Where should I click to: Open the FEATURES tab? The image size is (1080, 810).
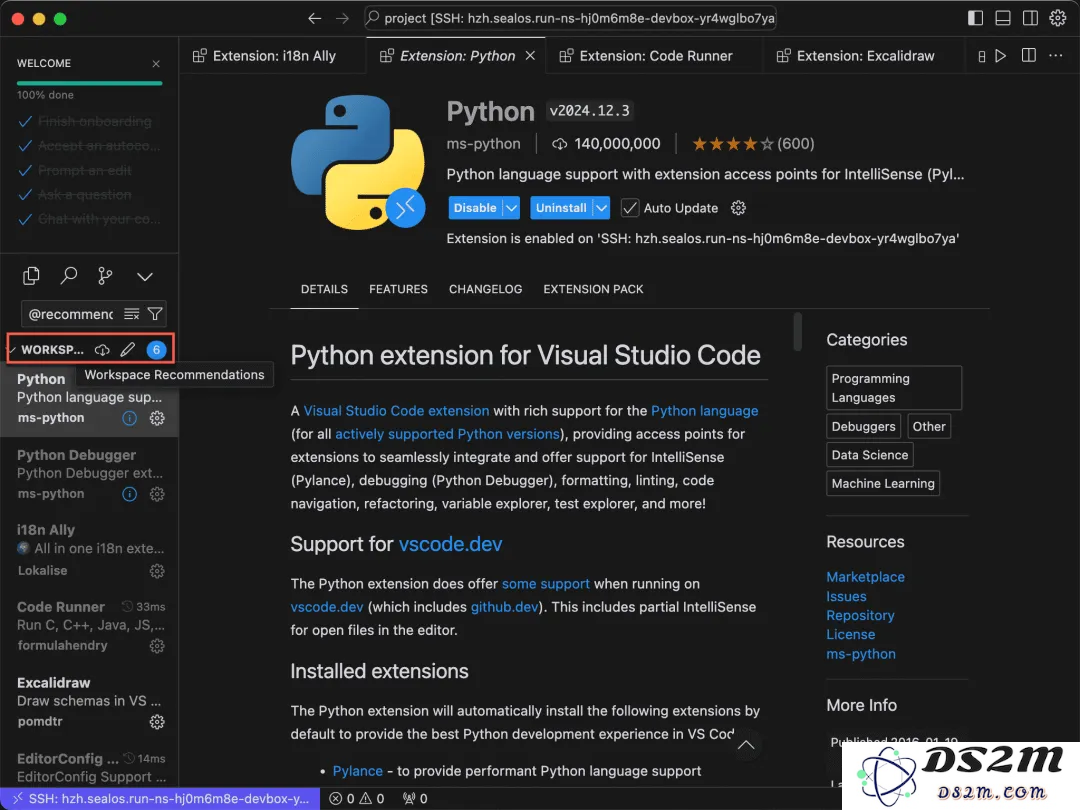click(398, 289)
